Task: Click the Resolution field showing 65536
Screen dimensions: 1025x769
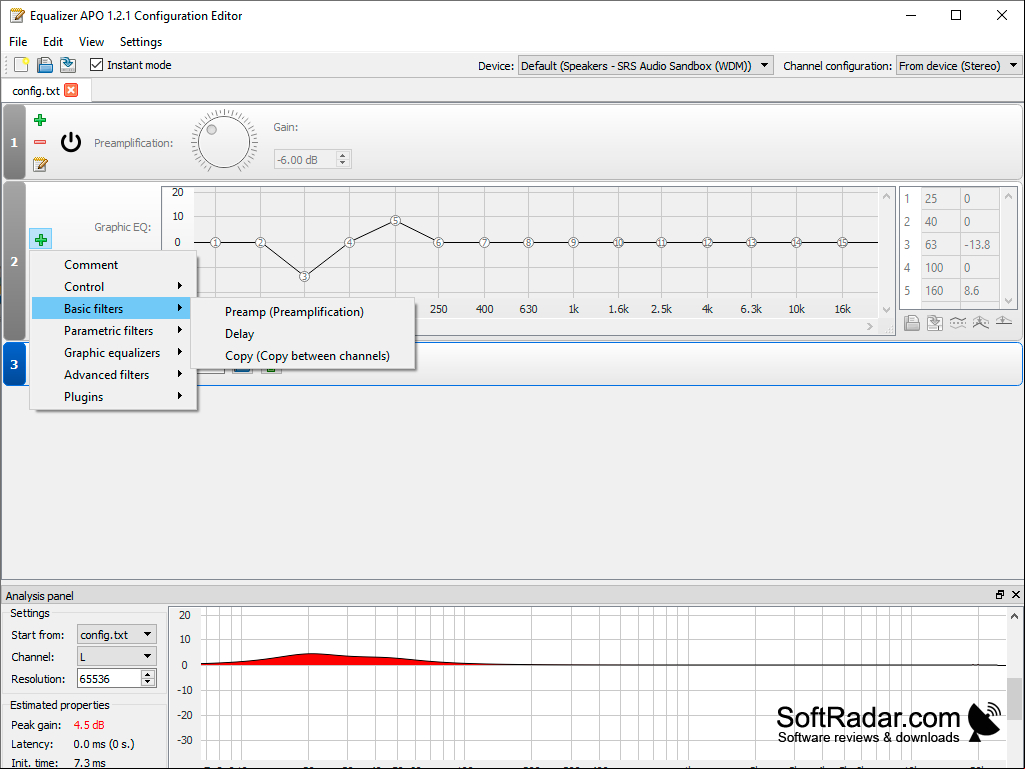Action: pyautogui.click(x=109, y=679)
